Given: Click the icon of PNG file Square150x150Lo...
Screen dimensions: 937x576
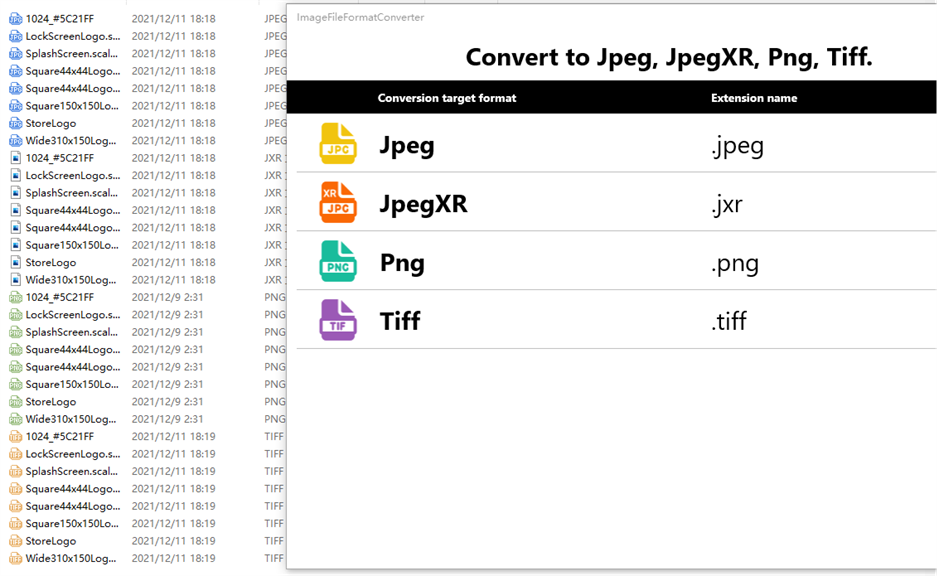Looking at the screenshot, I should (16, 384).
